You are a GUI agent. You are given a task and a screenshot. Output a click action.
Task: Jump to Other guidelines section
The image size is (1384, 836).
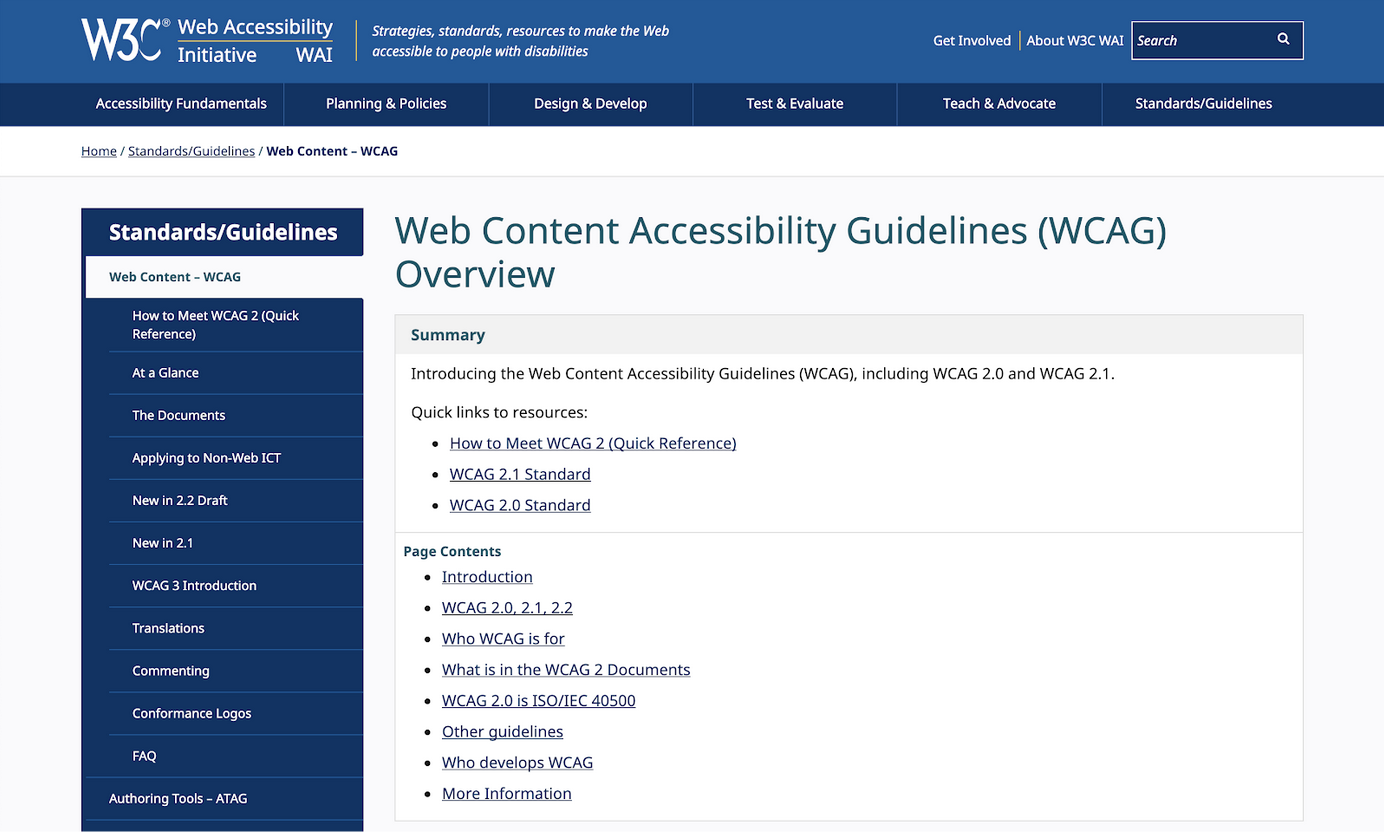click(502, 732)
